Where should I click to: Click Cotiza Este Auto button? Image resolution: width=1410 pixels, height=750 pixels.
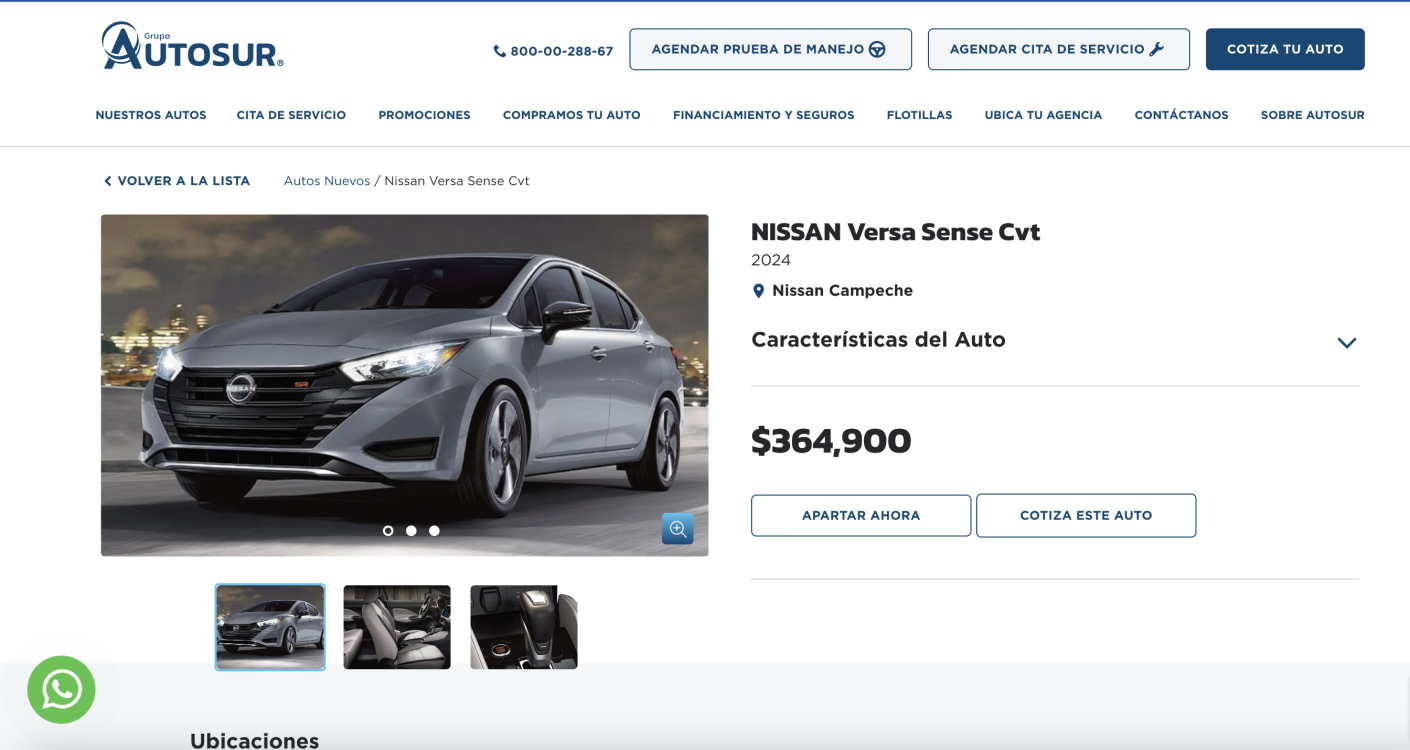[x=1086, y=516]
